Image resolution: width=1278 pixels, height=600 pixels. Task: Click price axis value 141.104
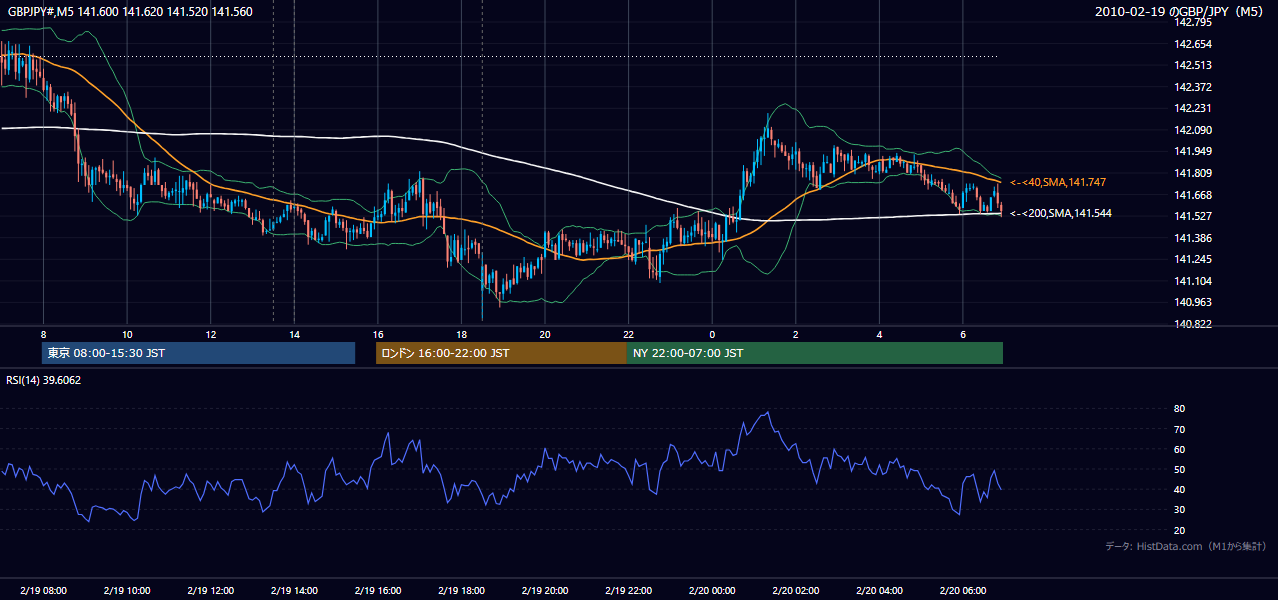click(1192, 281)
